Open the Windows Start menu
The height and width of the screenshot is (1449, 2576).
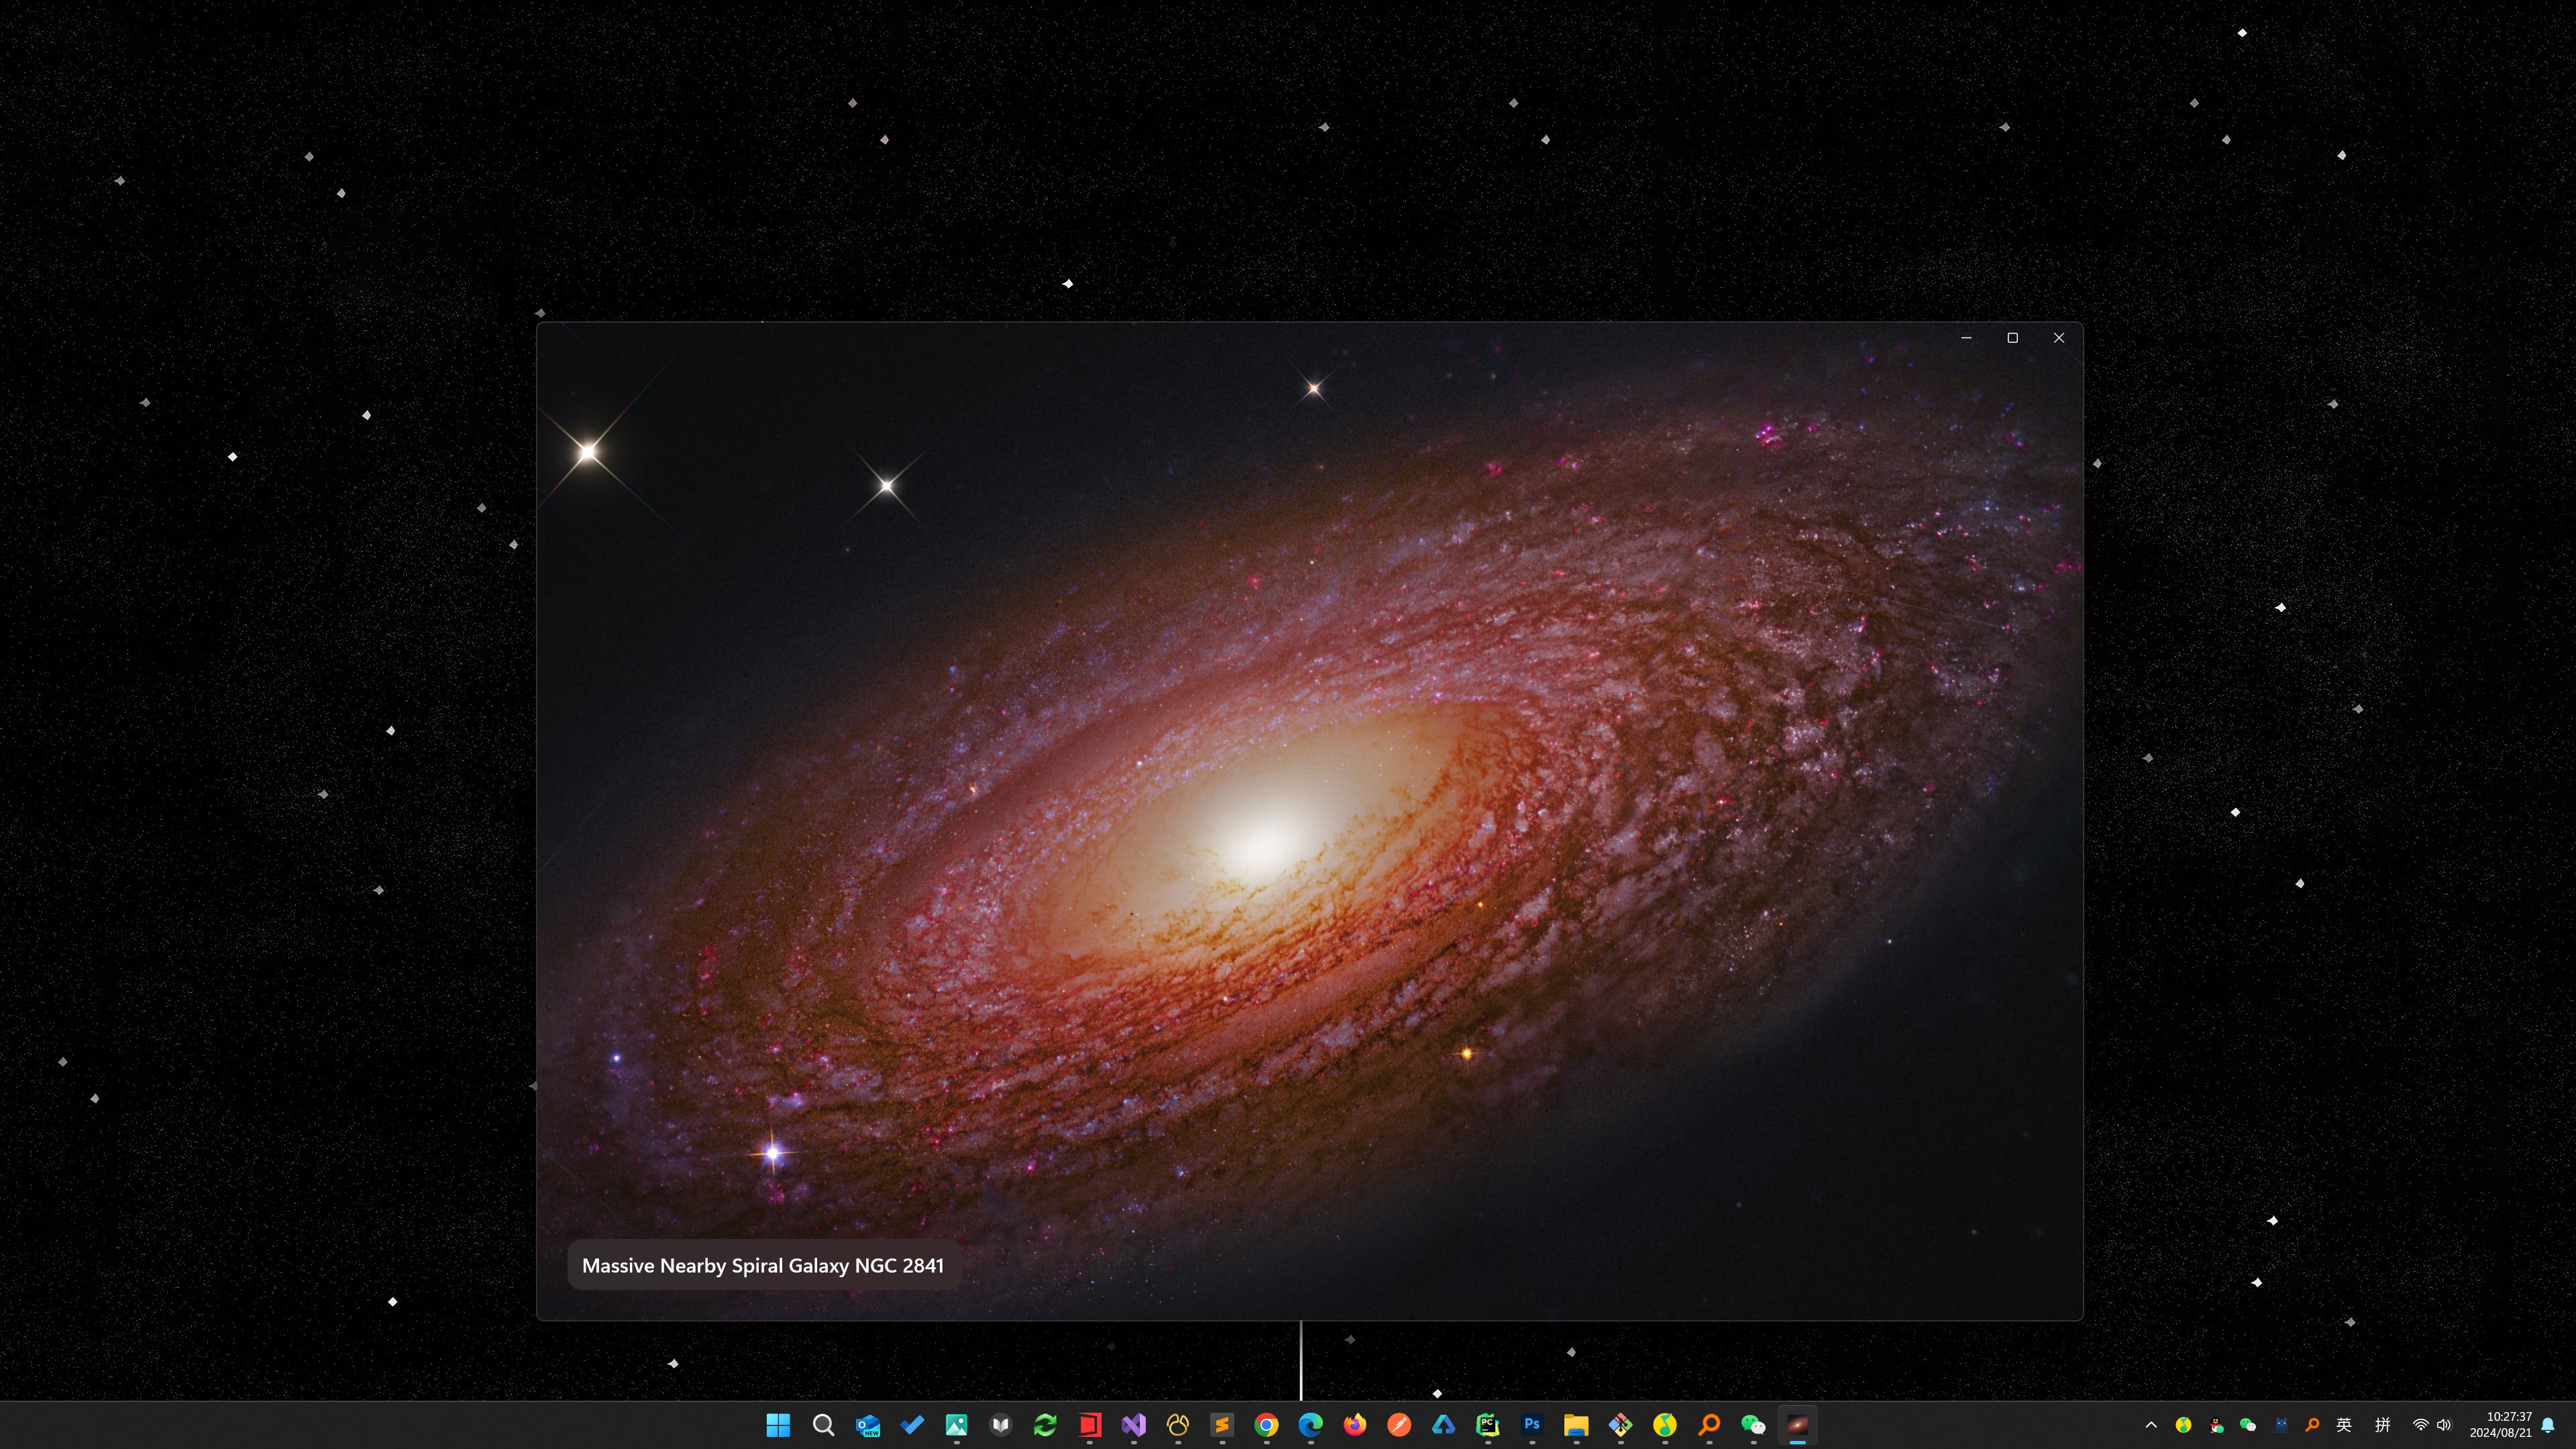(x=778, y=1425)
